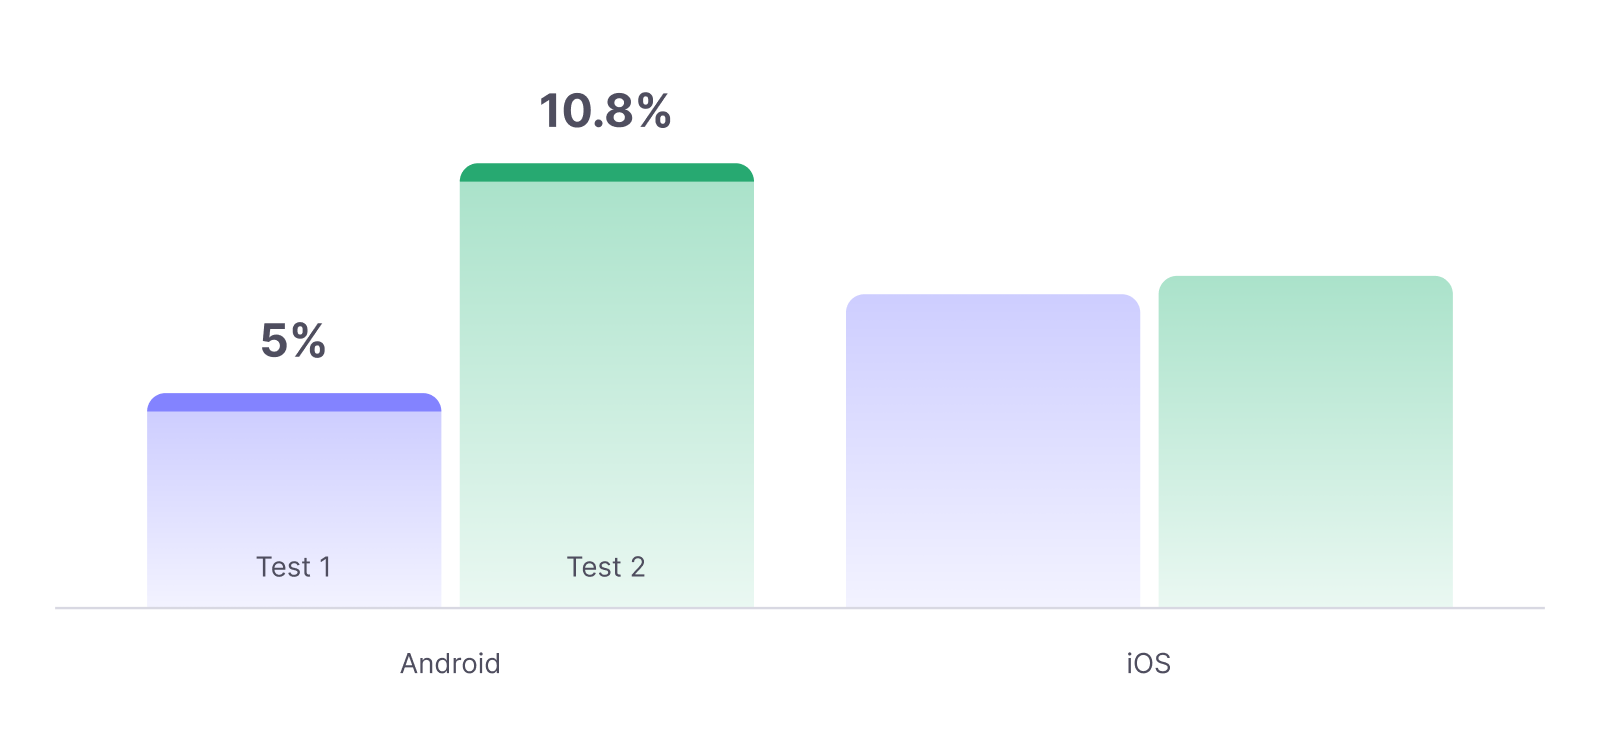
Task: Click the capital S in iOS
Action: [x=1161, y=664]
